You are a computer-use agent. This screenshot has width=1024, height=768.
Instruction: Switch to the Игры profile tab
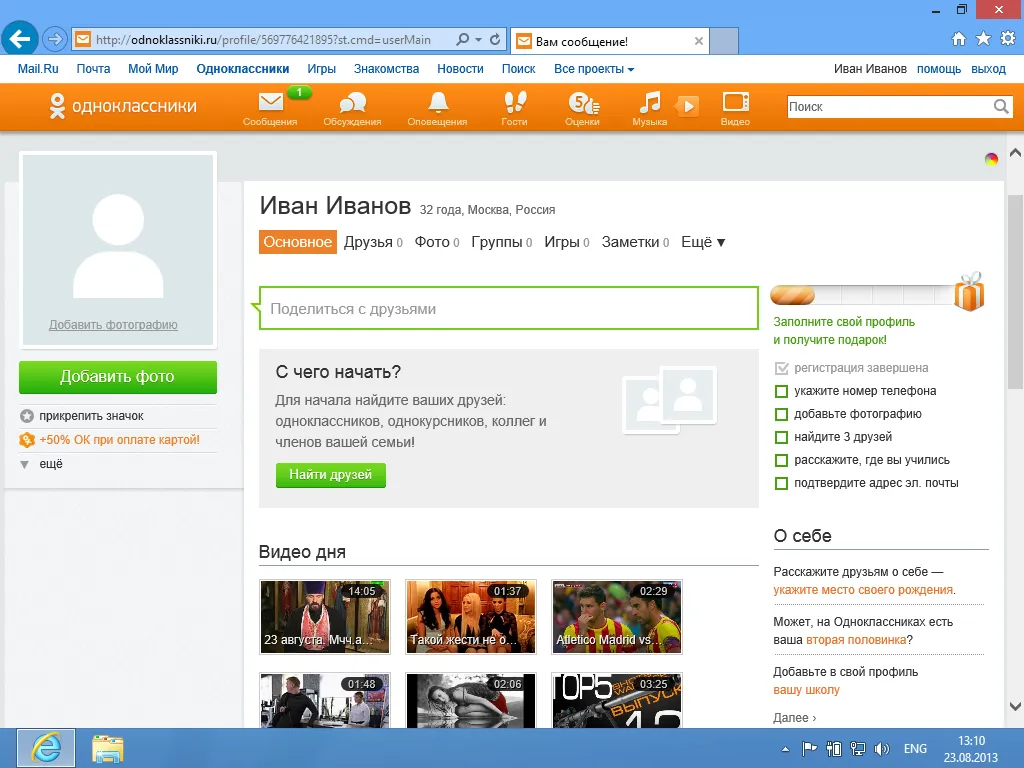point(567,242)
